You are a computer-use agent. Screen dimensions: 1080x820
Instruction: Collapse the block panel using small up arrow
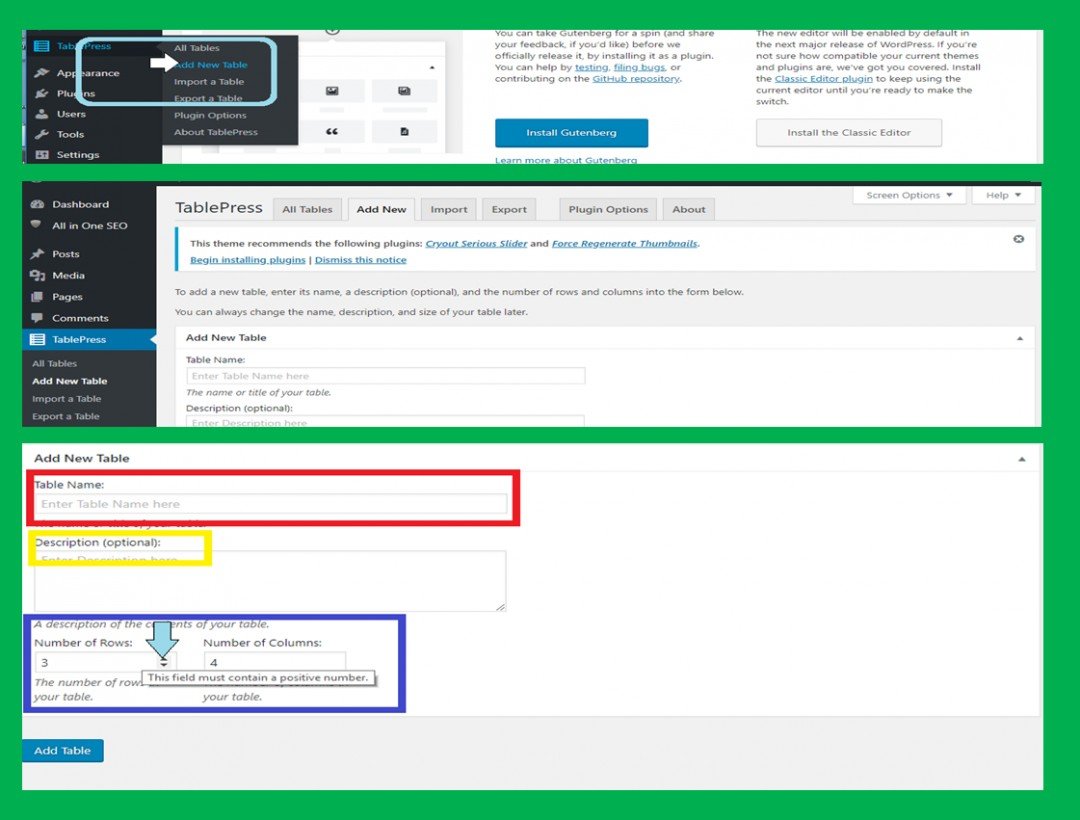[x=432, y=67]
